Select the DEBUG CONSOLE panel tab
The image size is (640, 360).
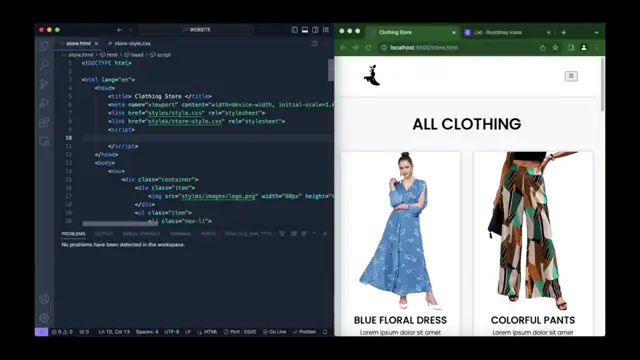coord(141,234)
